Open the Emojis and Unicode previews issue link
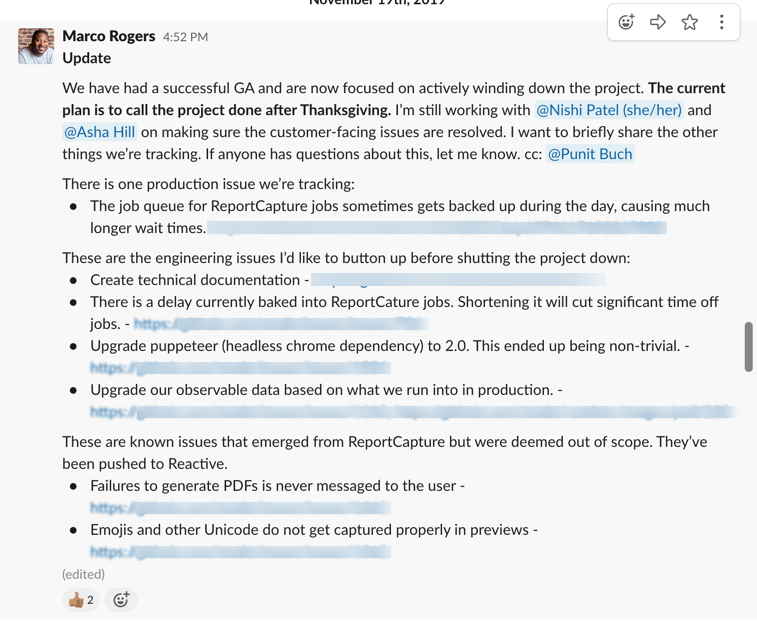This screenshot has height=621, width=757. pos(240,552)
